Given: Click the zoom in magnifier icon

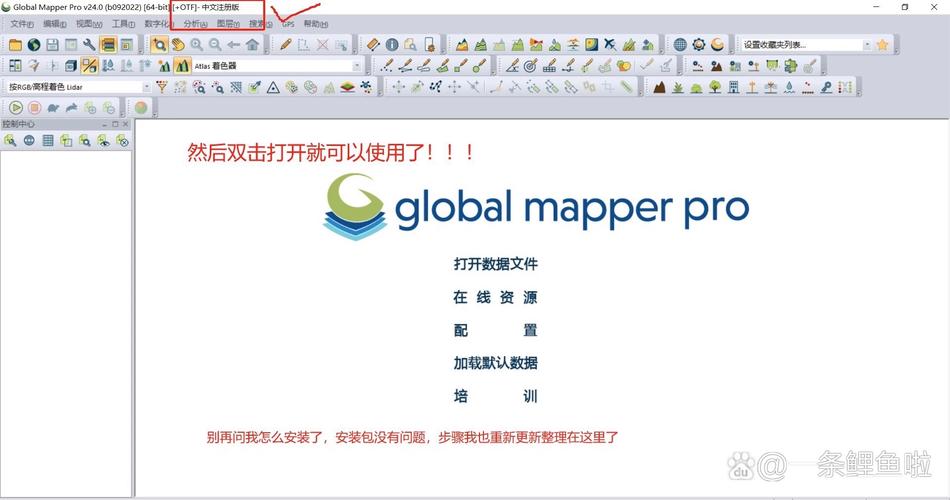Looking at the screenshot, I should [196, 44].
